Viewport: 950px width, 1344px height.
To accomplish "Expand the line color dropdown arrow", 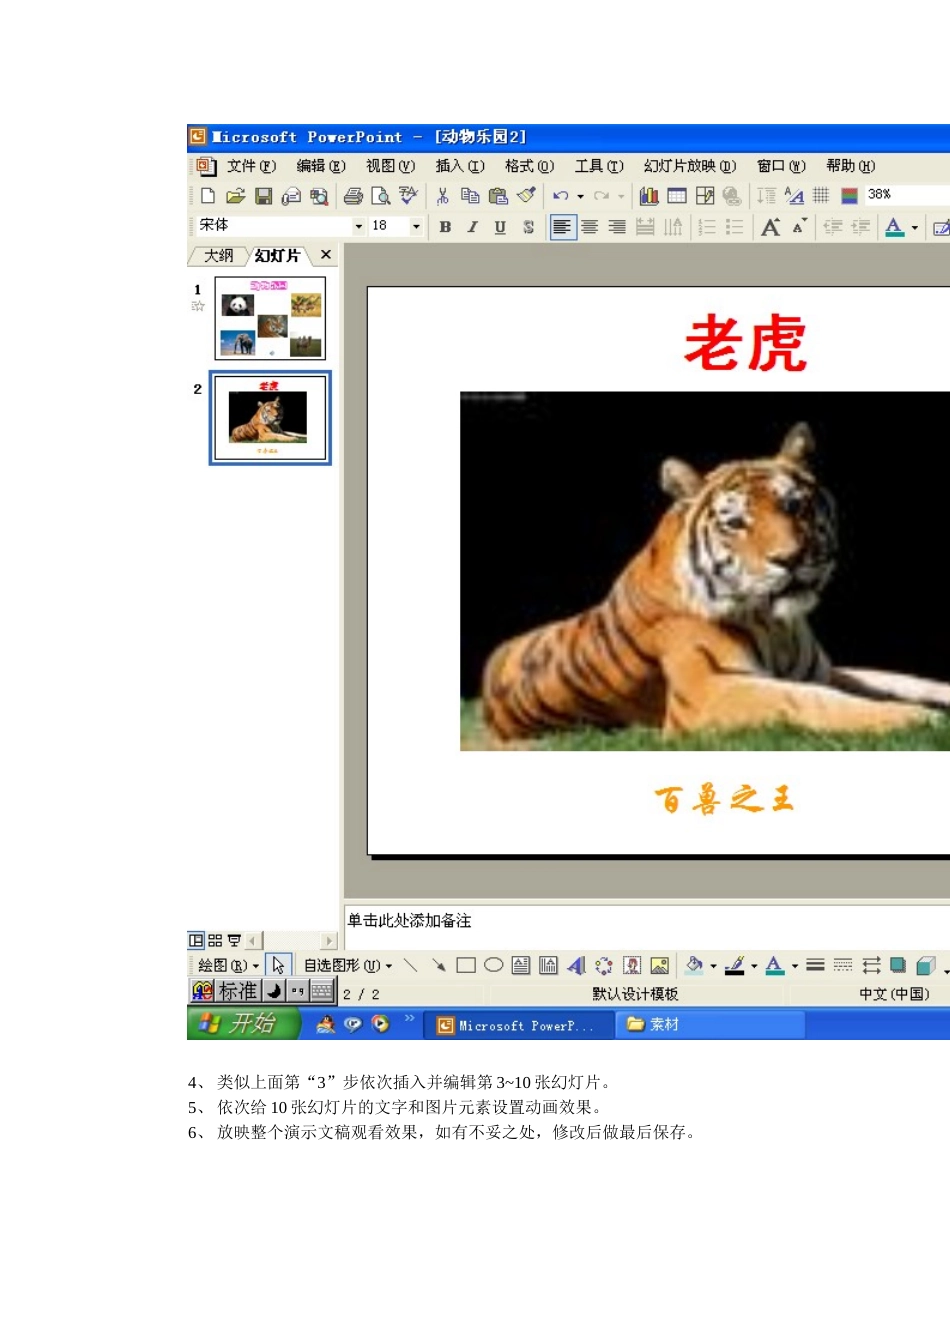I will tap(754, 966).
